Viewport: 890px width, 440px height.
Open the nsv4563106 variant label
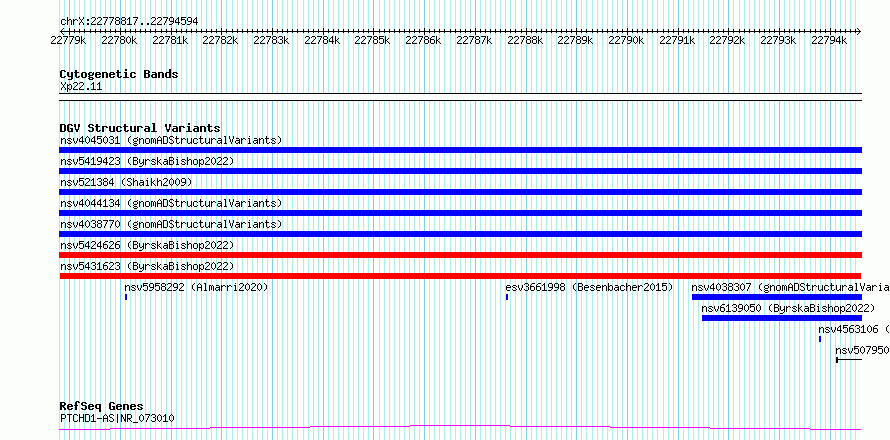pyautogui.click(x=854, y=329)
